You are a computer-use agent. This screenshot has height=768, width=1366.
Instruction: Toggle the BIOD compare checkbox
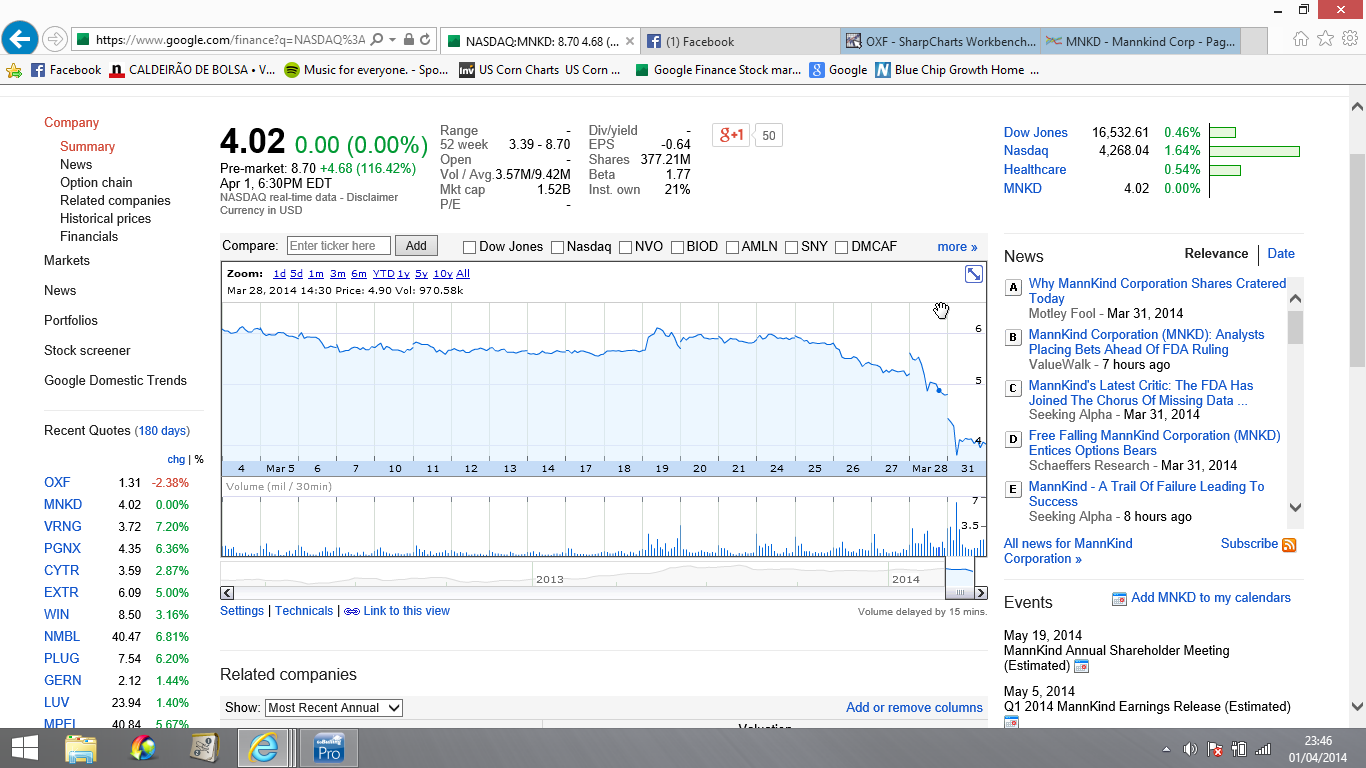click(x=677, y=247)
